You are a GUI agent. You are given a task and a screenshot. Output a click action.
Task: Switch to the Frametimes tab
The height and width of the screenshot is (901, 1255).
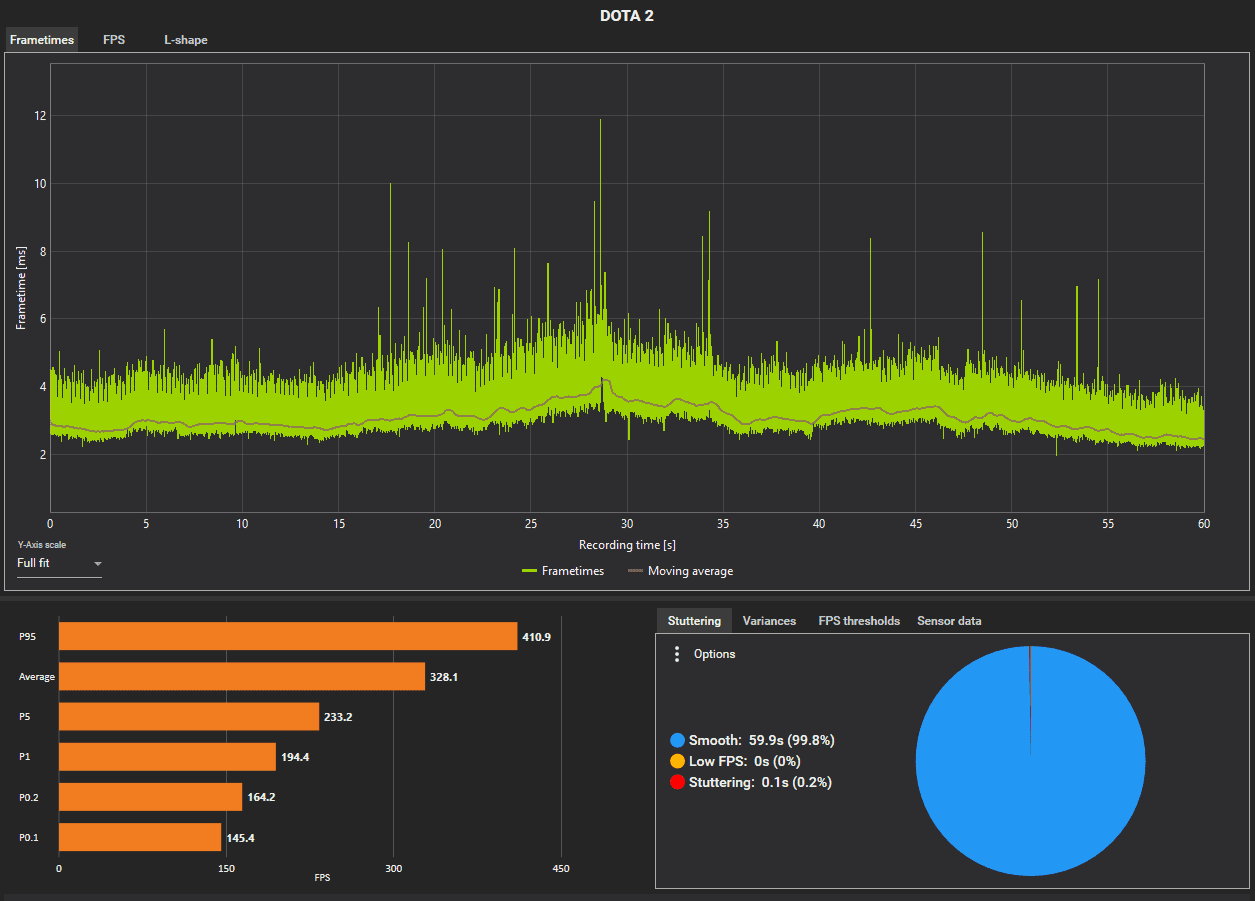(x=41, y=40)
